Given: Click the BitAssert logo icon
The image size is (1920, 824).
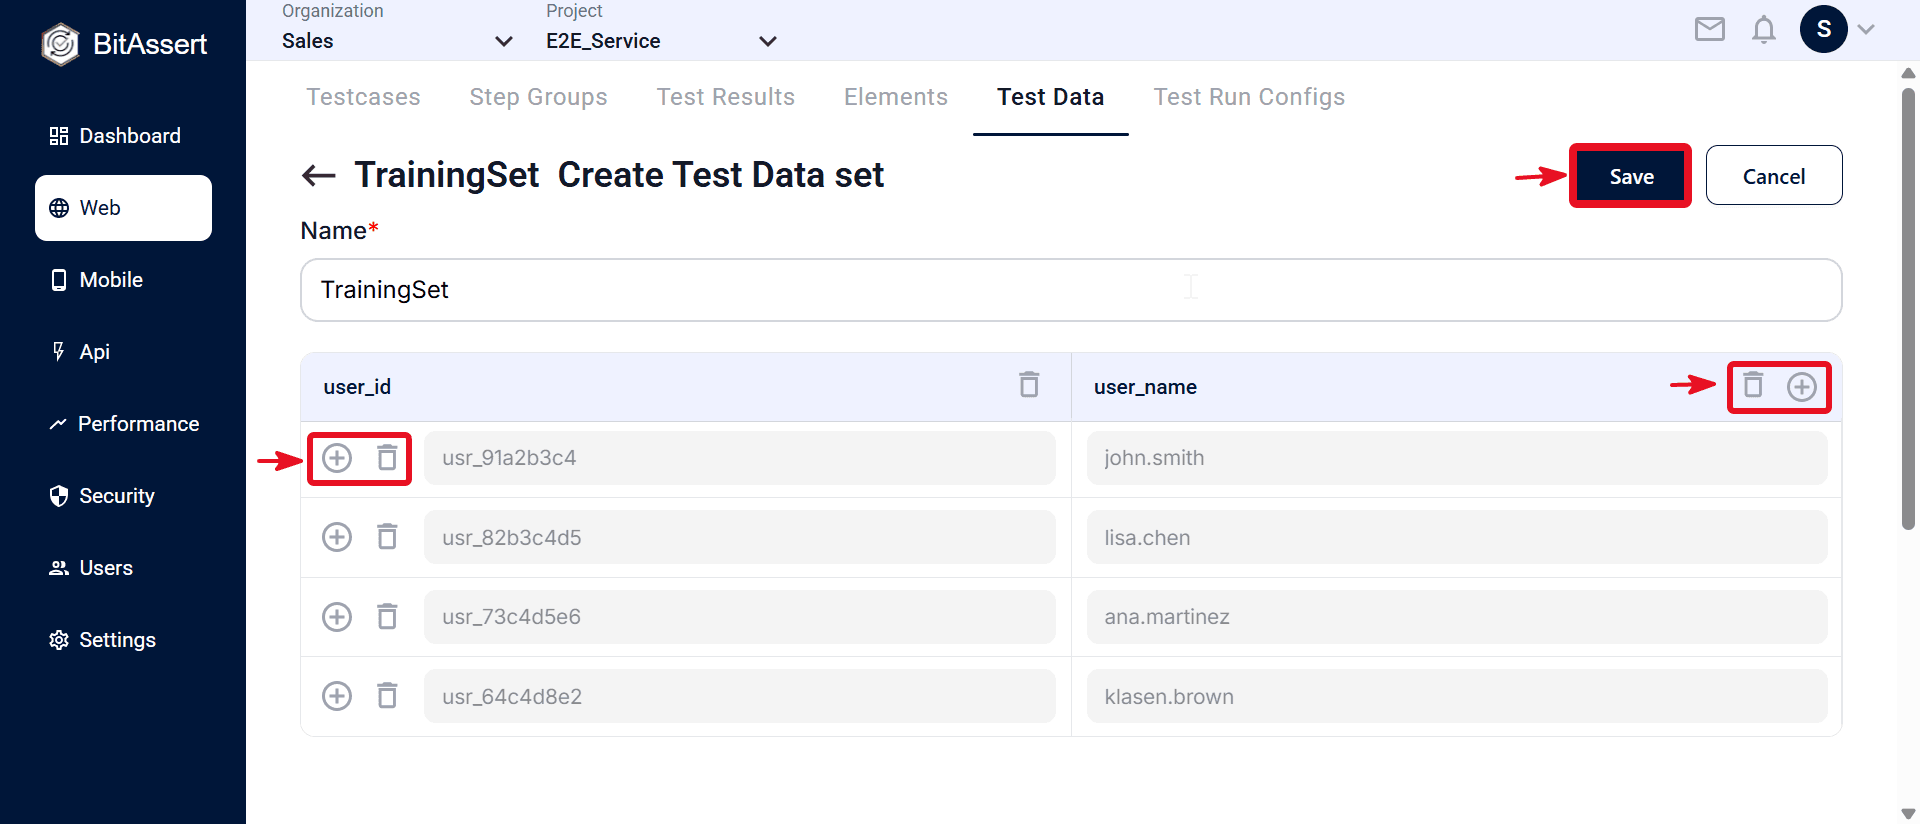Looking at the screenshot, I should coord(60,44).
